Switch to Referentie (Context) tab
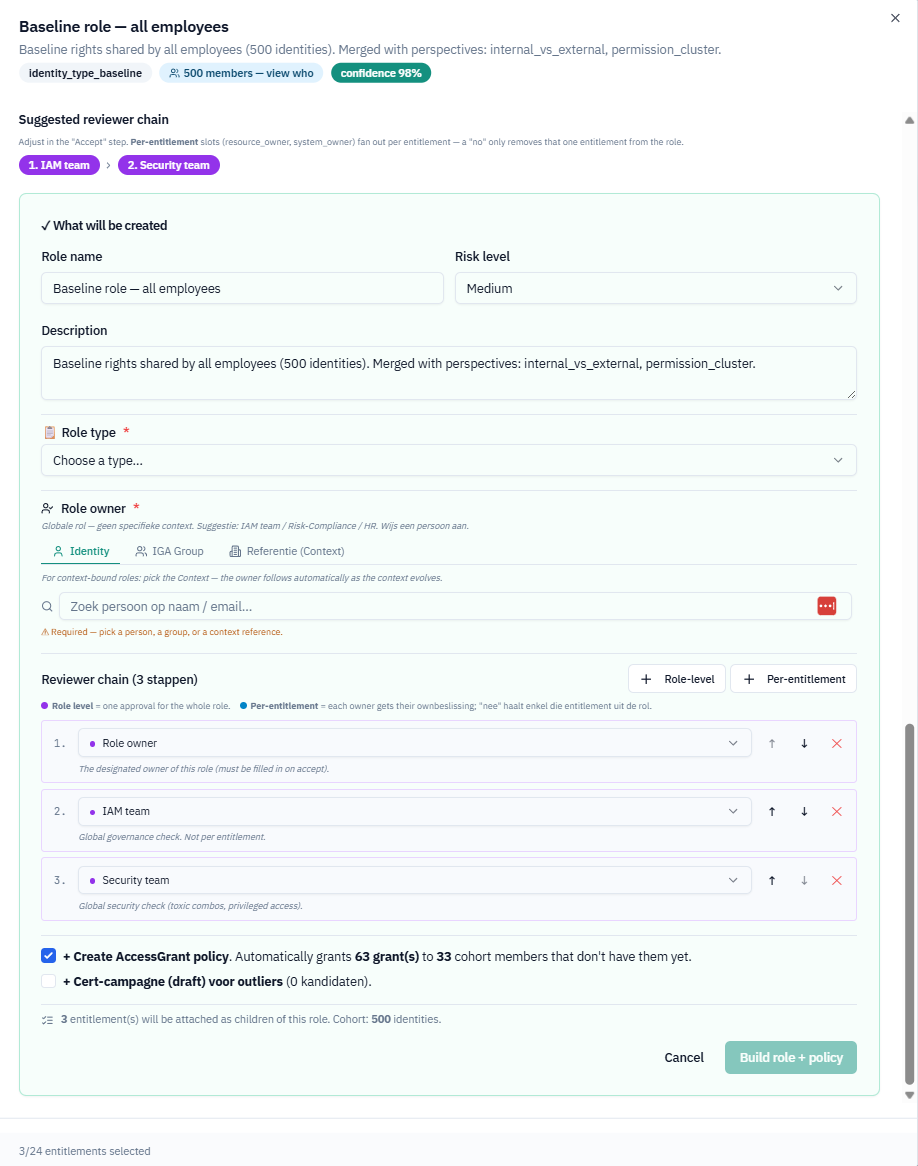This screenshot has height=1166, width=918. 287,551
